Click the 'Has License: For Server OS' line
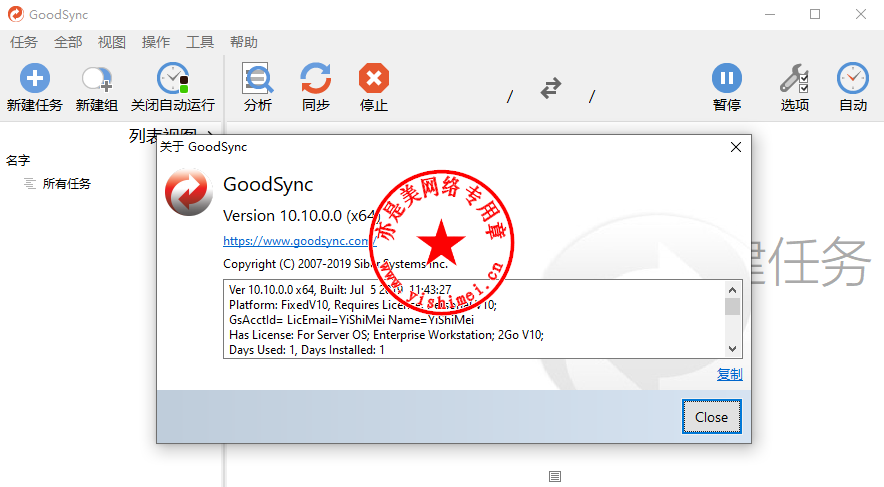The width and height of the screenshot is (884, 487). [x=386, y=335]
